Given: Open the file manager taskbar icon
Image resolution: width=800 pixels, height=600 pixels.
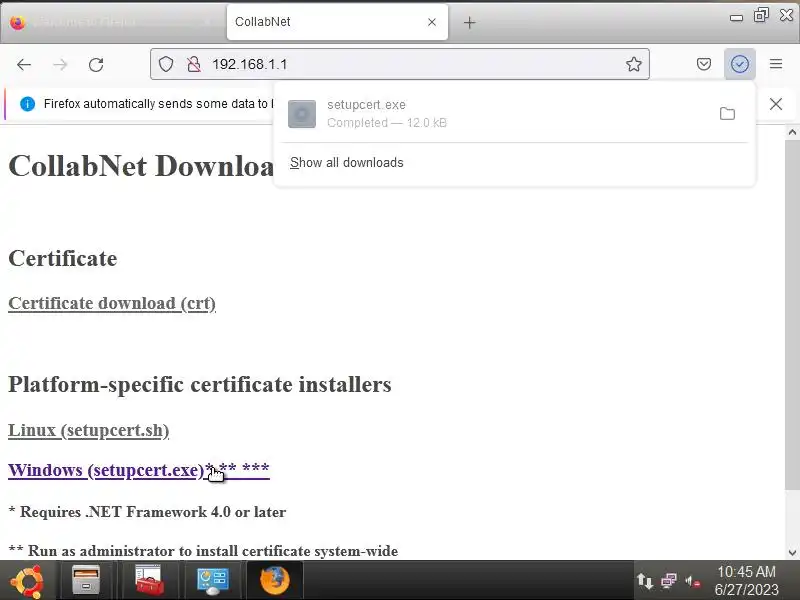Looking at the screenshot, I should pyautogui.click(x=86, y=580).
